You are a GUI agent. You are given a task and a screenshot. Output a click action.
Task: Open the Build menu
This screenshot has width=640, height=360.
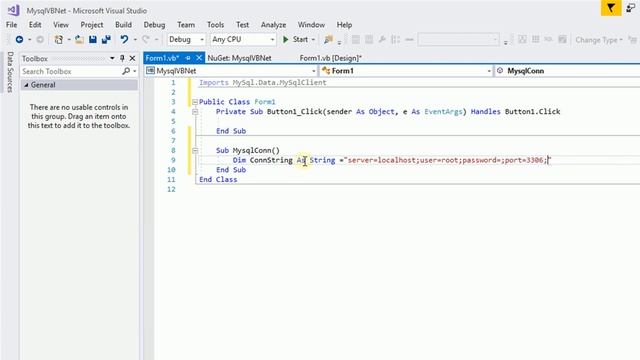coord(123,25)
